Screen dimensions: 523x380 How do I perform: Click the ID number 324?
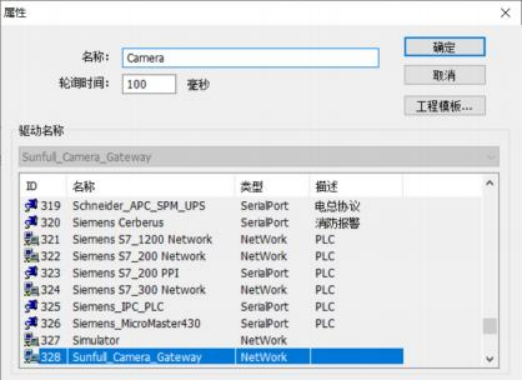click(50, 290)
